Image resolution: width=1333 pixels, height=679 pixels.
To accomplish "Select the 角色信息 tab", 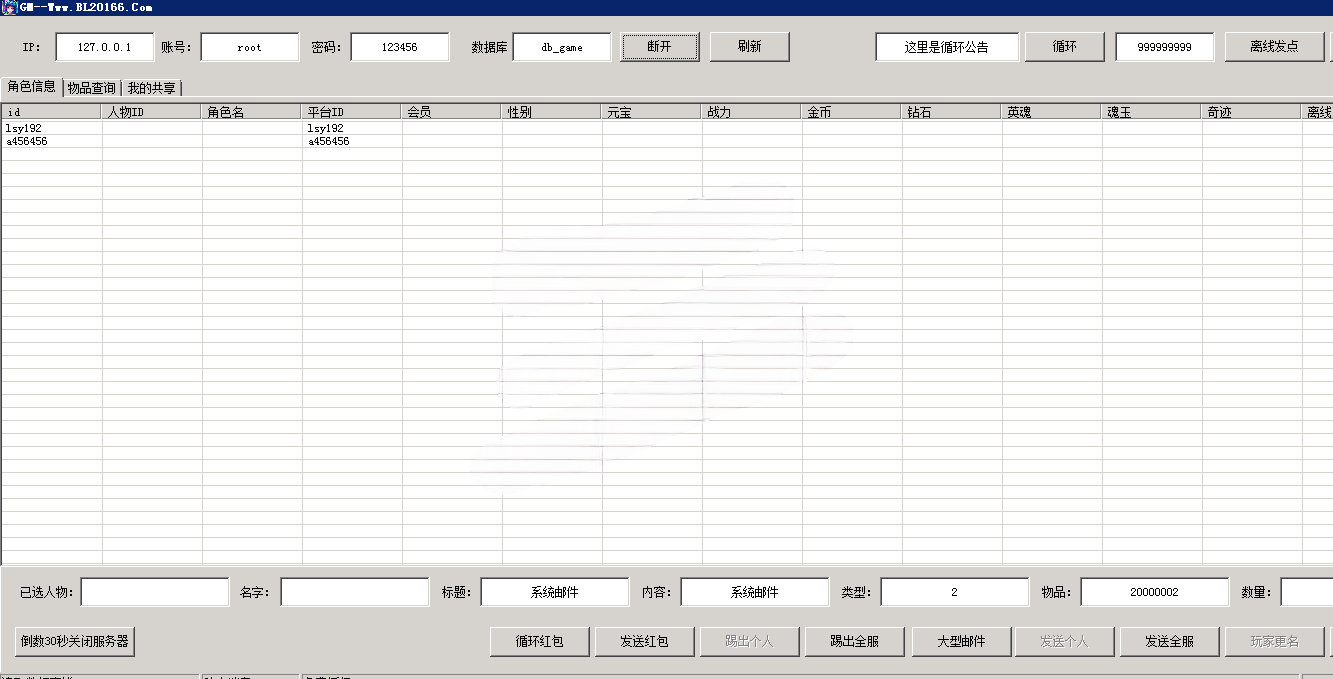I will [30, 87].
